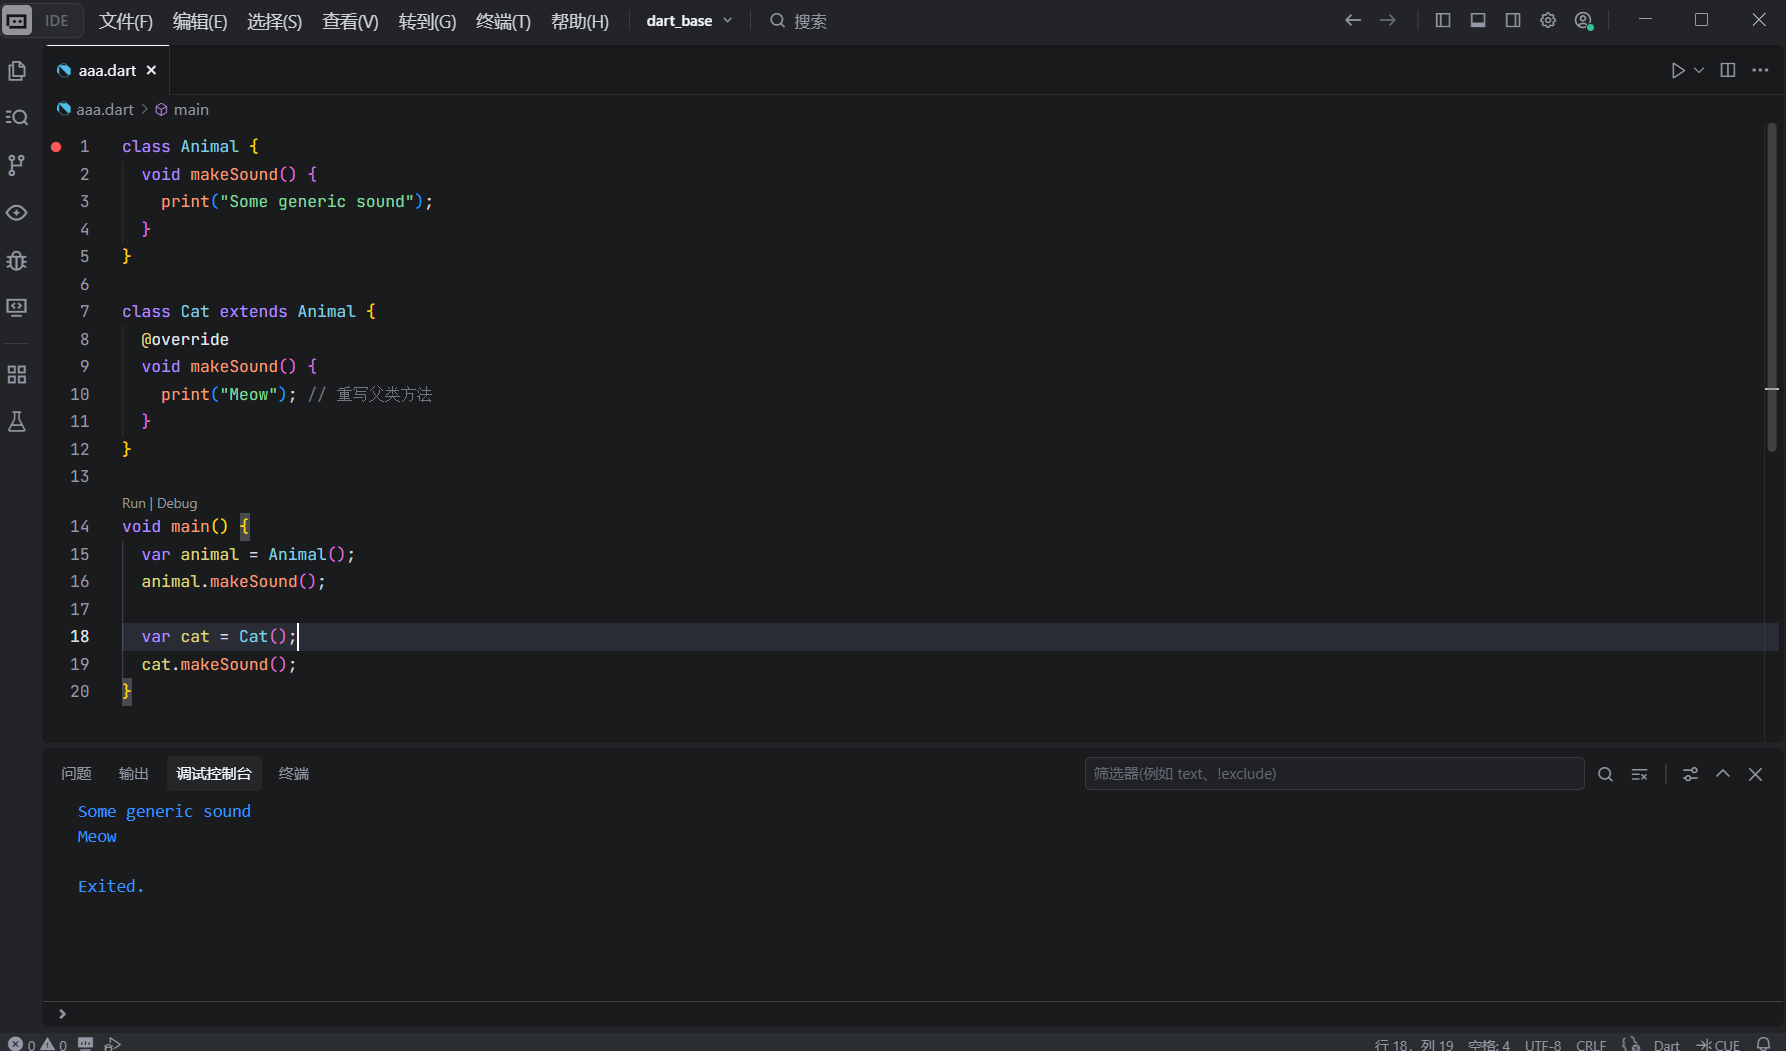
Task: Open debug console filter settings icon
Action: tap(1690, 774)
